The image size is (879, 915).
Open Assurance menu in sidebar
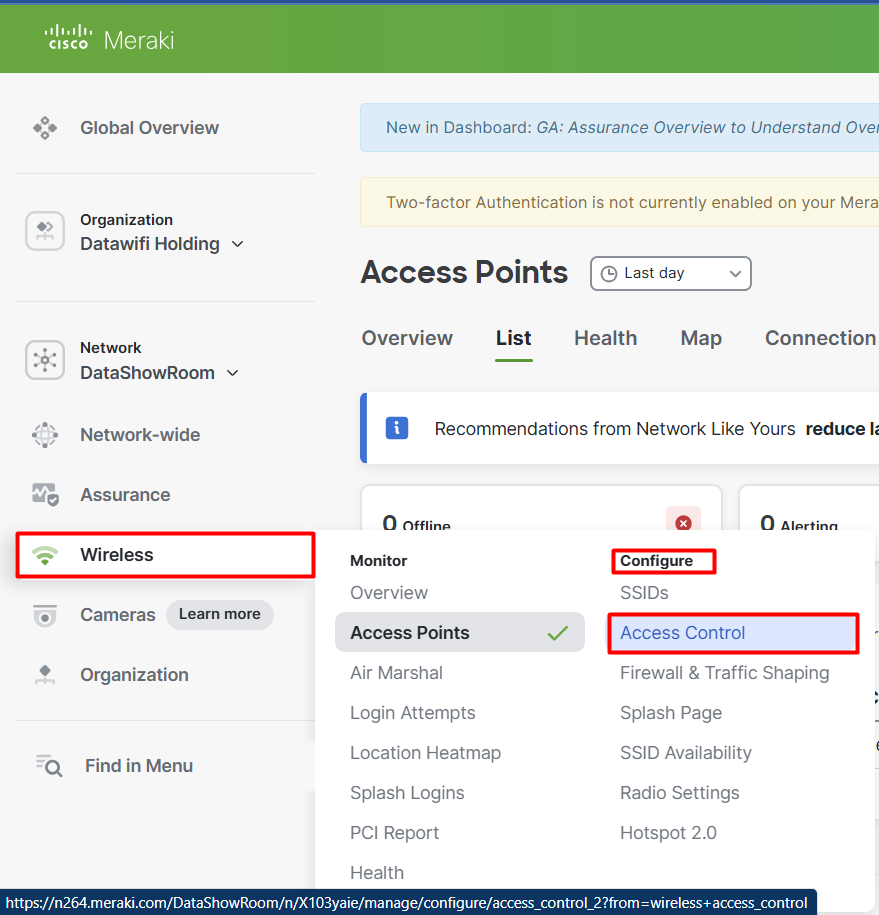click(125, 495)
